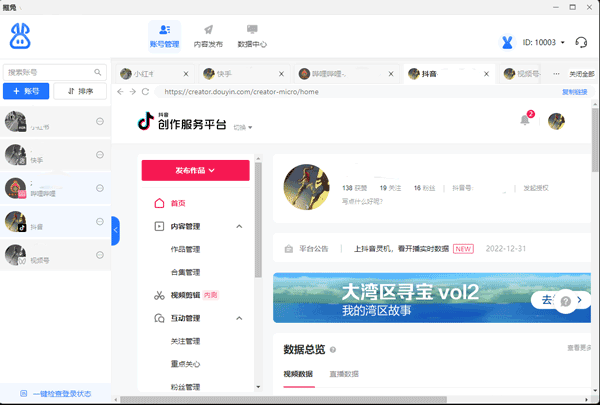The image size is (600, 405).
Task: Click the creator.douyin.com URL address bar
Action: pos(356,92)
